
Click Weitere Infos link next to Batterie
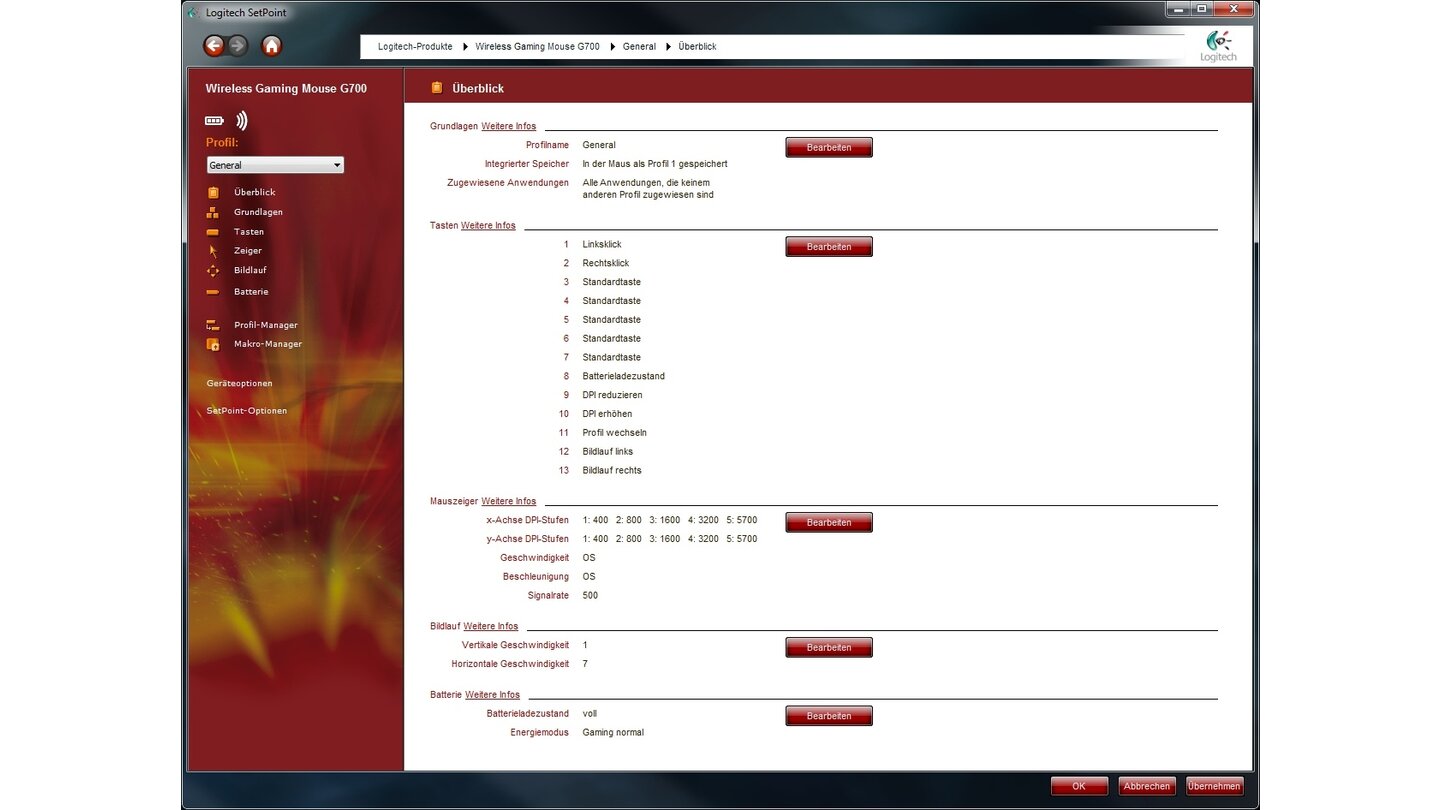(x=492, y=695)
